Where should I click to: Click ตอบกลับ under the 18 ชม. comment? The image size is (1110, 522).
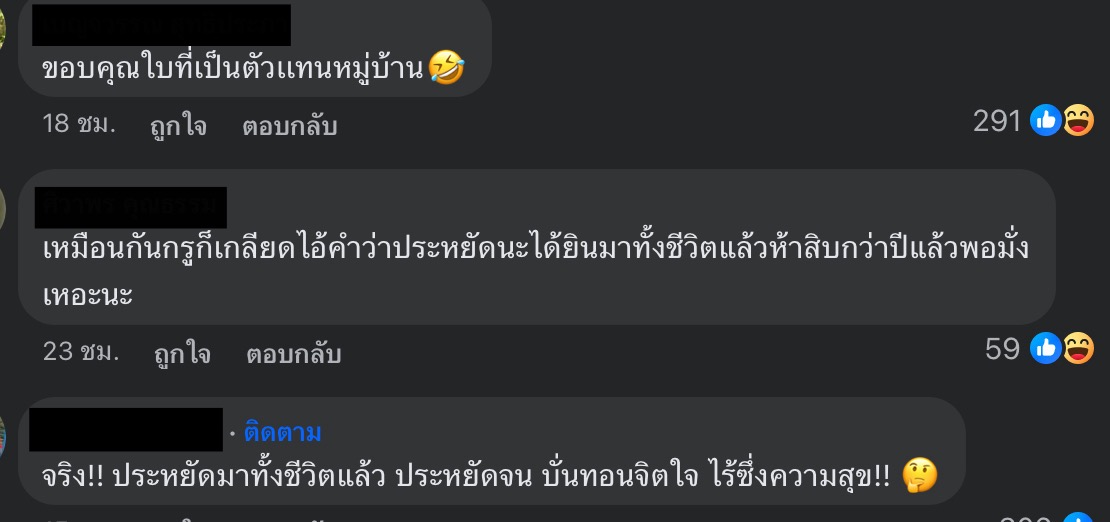tap(290, 126)
